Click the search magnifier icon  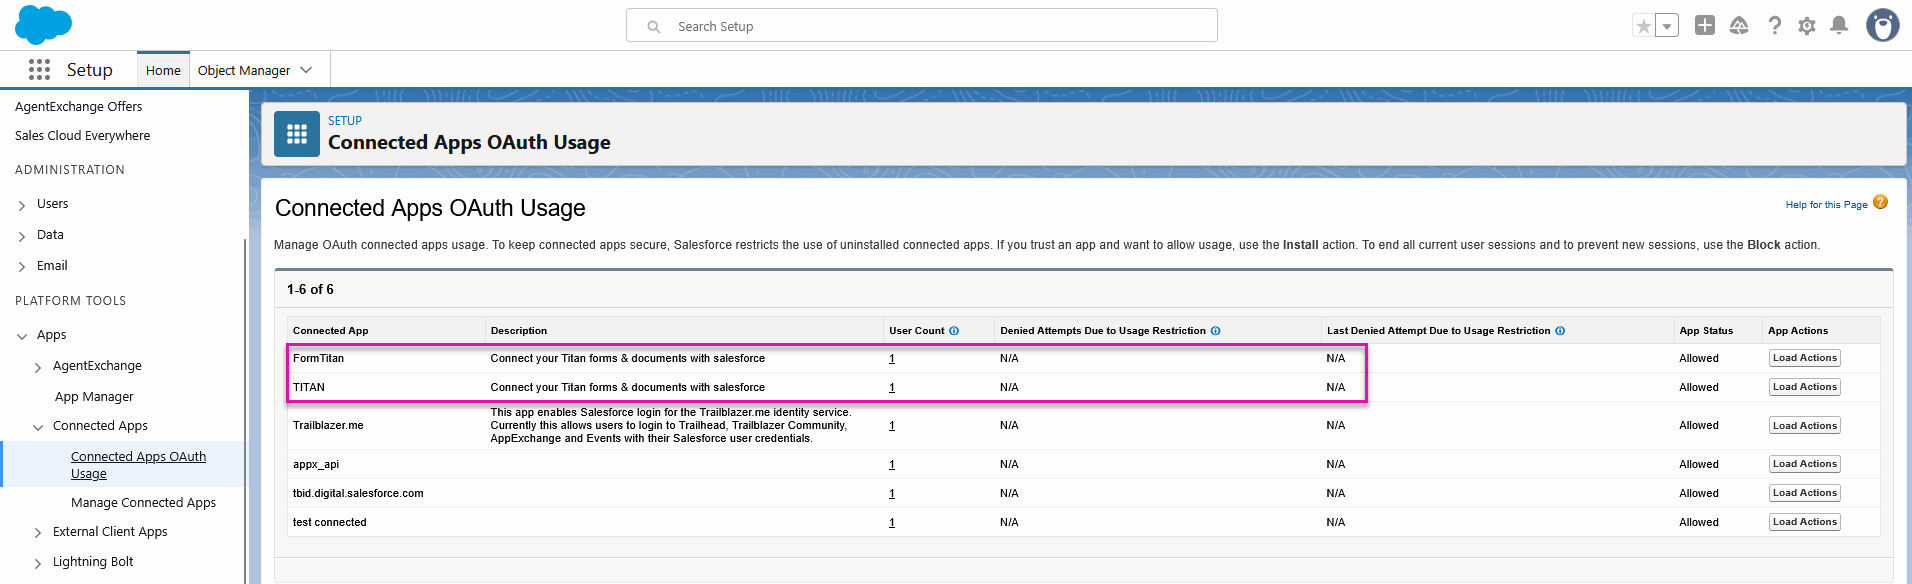pos(654,27)
